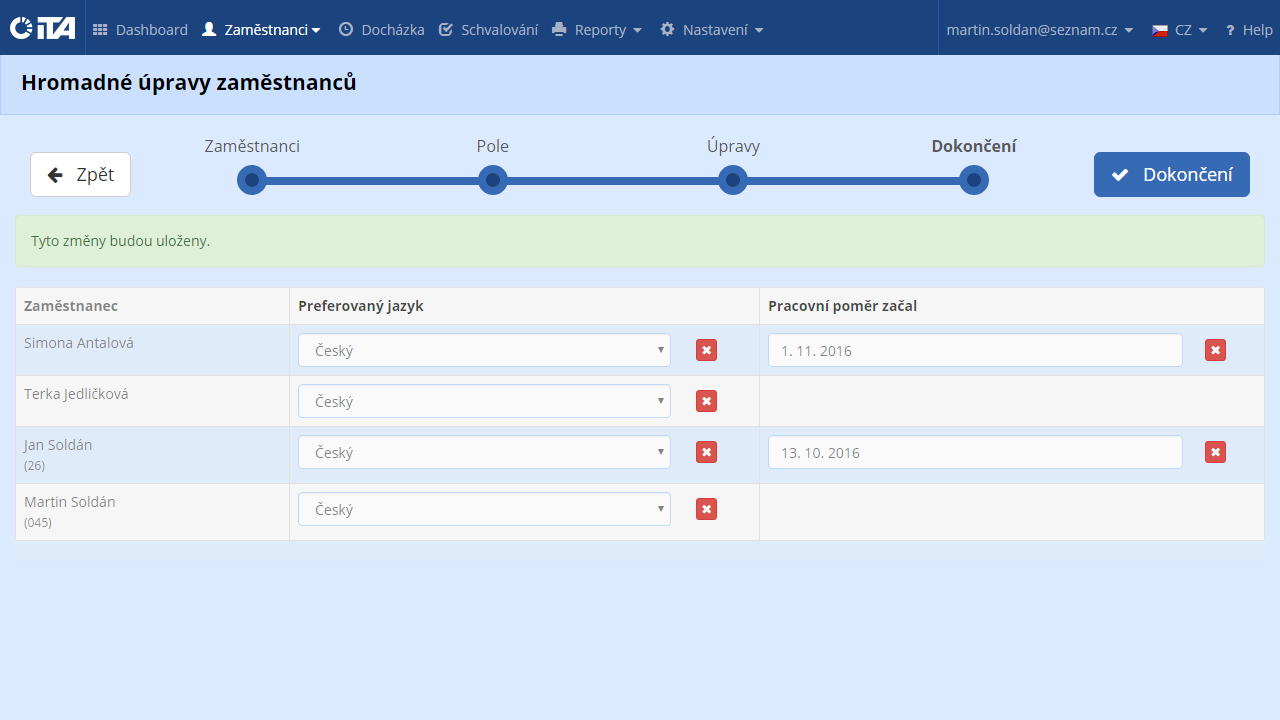The image size is (1280, 720).
Task: Click the iTA logo in the navbar
Action: 42,29
